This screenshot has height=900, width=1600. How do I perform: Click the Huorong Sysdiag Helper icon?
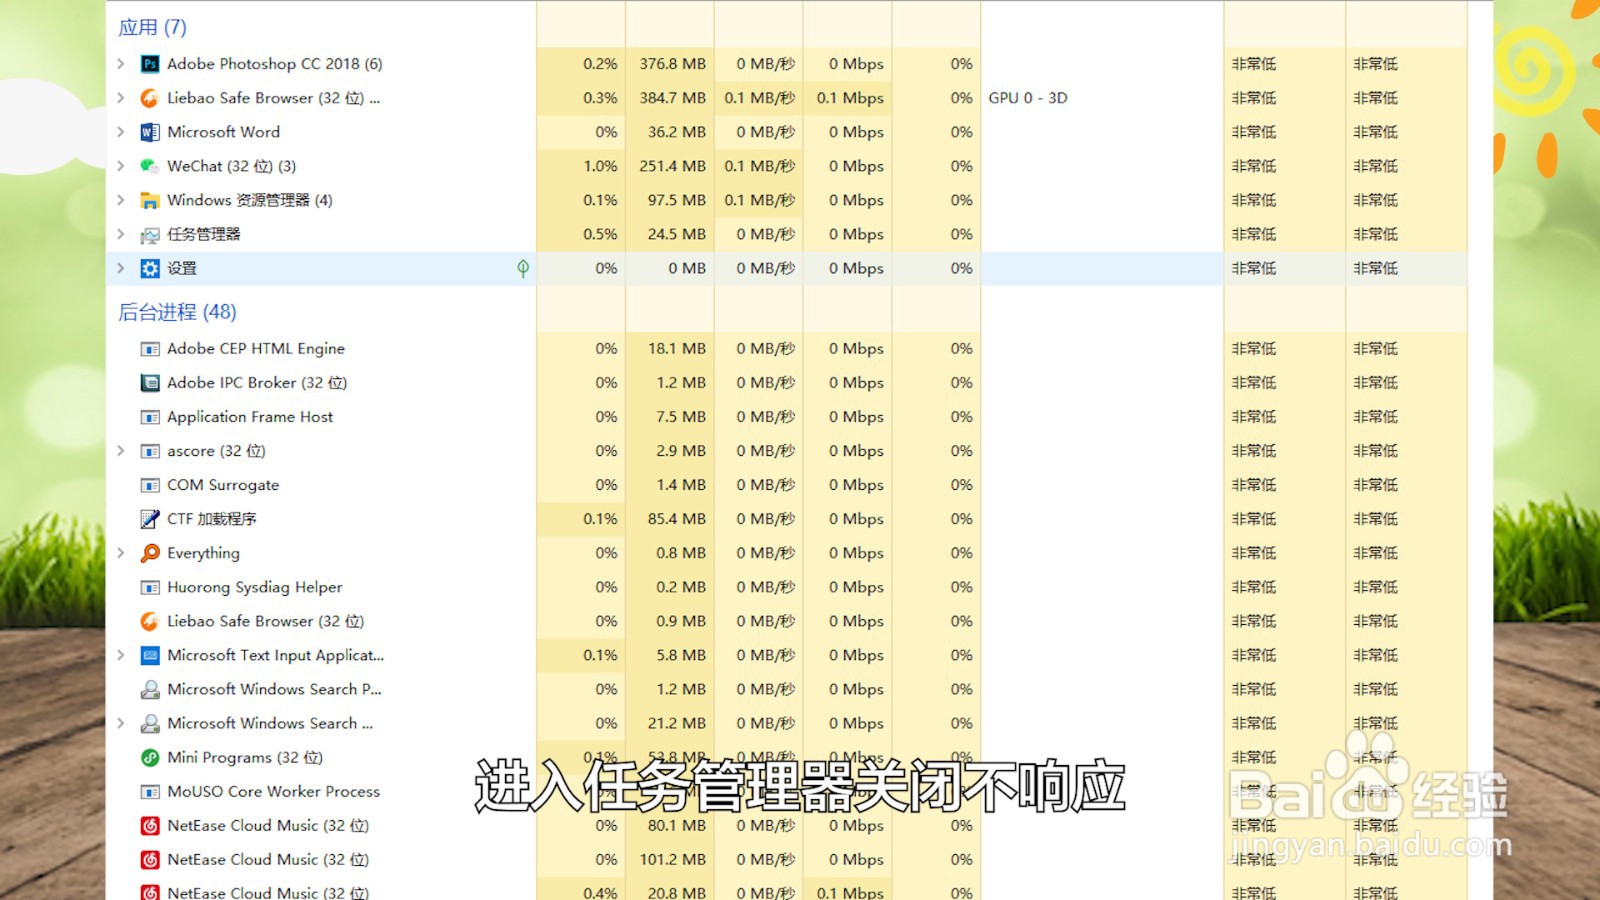(150, 587)
